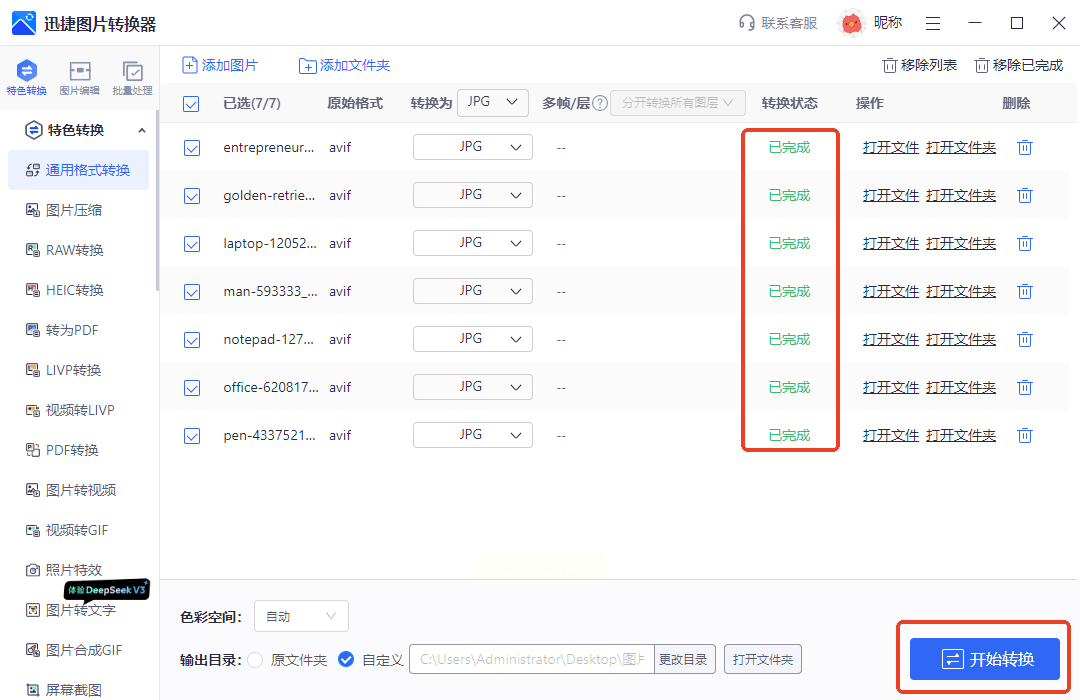
Task: Uncheck the laptop-12052 file checkbox
Action: click(x=192, y=244)
